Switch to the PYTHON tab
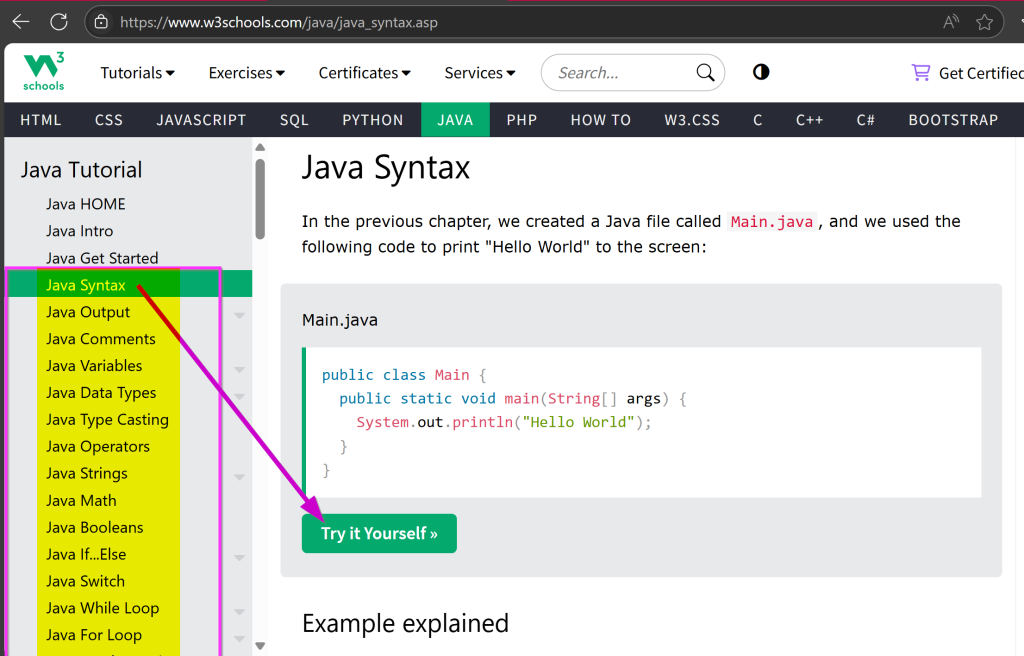1024x656 pixels. tap(373, 120)
